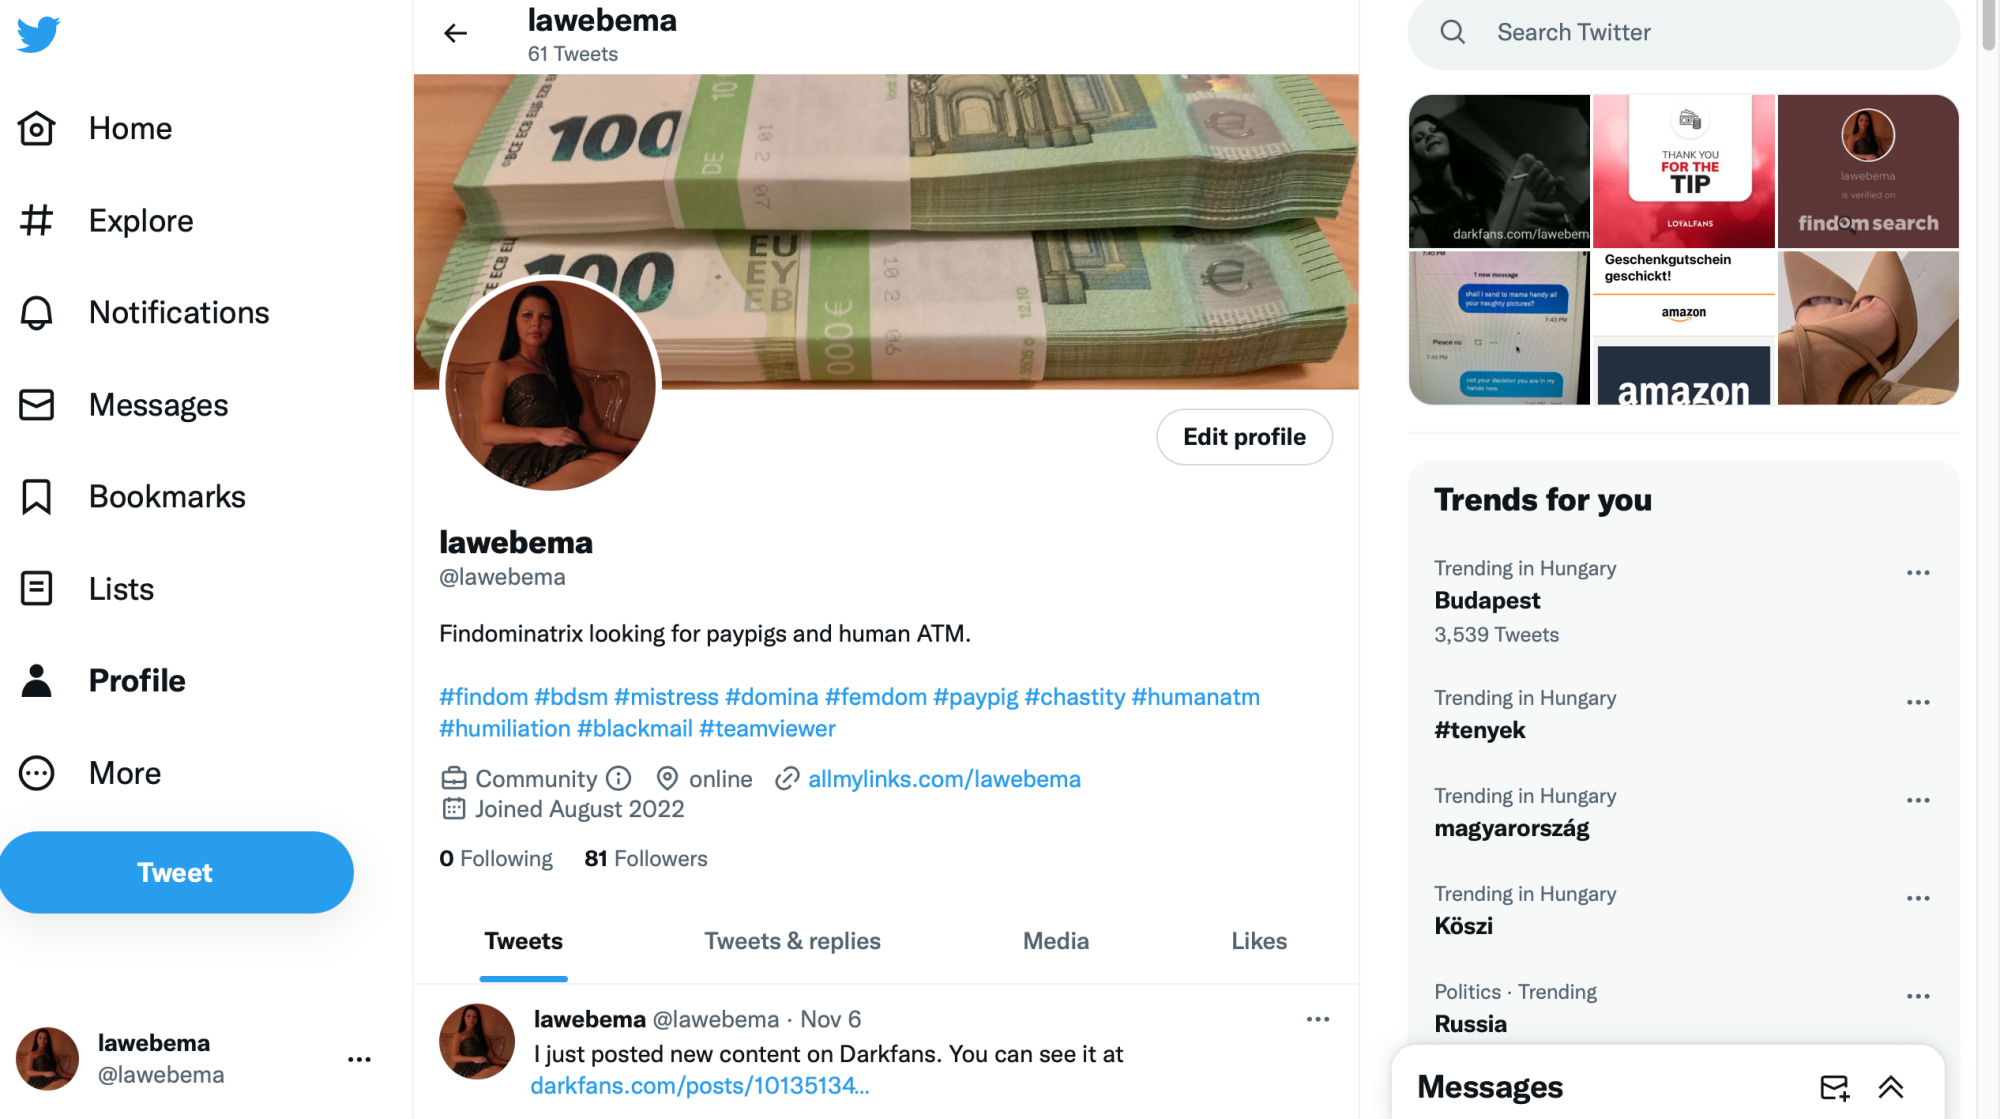
Task: Switch to the Media tab
Action: (1055, 941)
